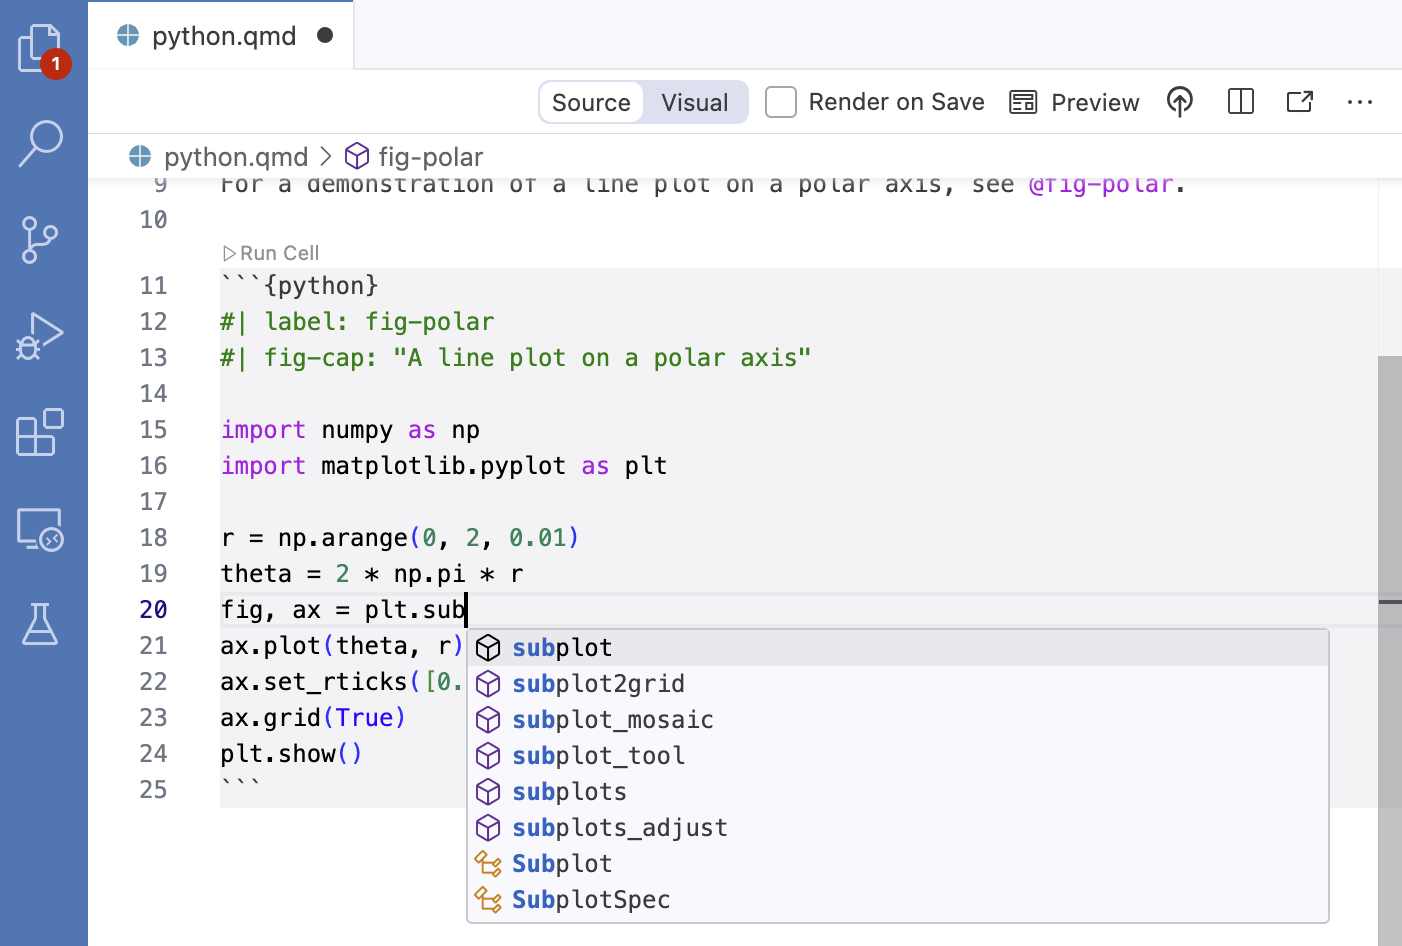Enable the Render on Save checkbox
The image size is (1402, 946).
(781, 102)
